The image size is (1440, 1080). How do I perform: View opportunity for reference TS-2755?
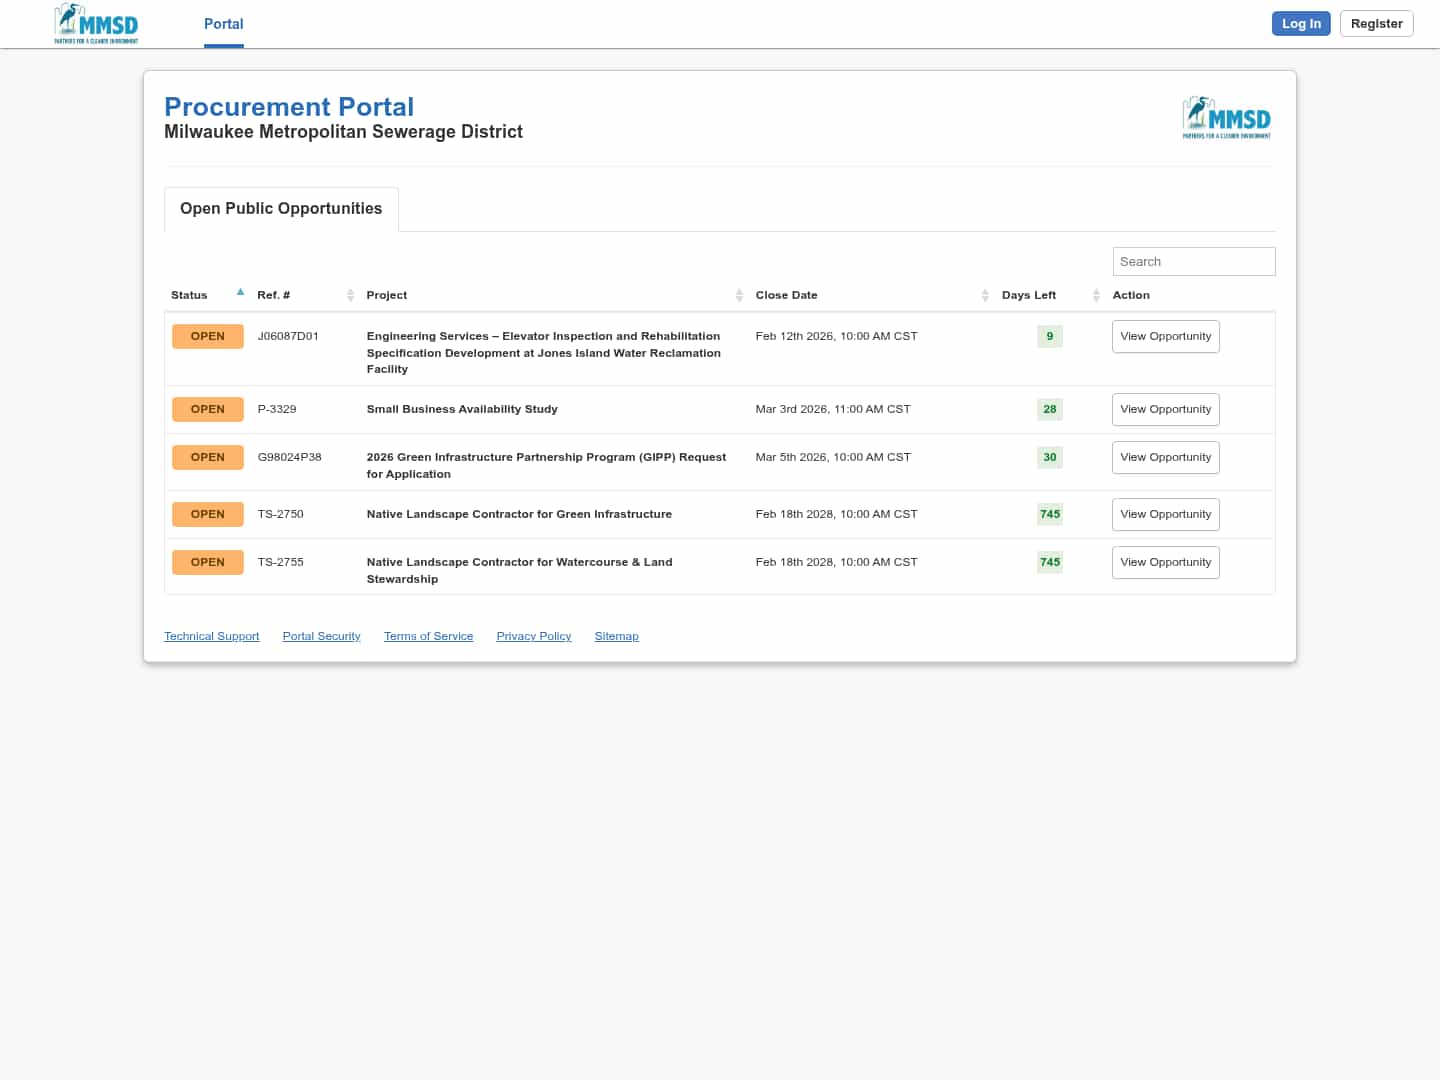pyautogui.click(x=1165, y=563)
